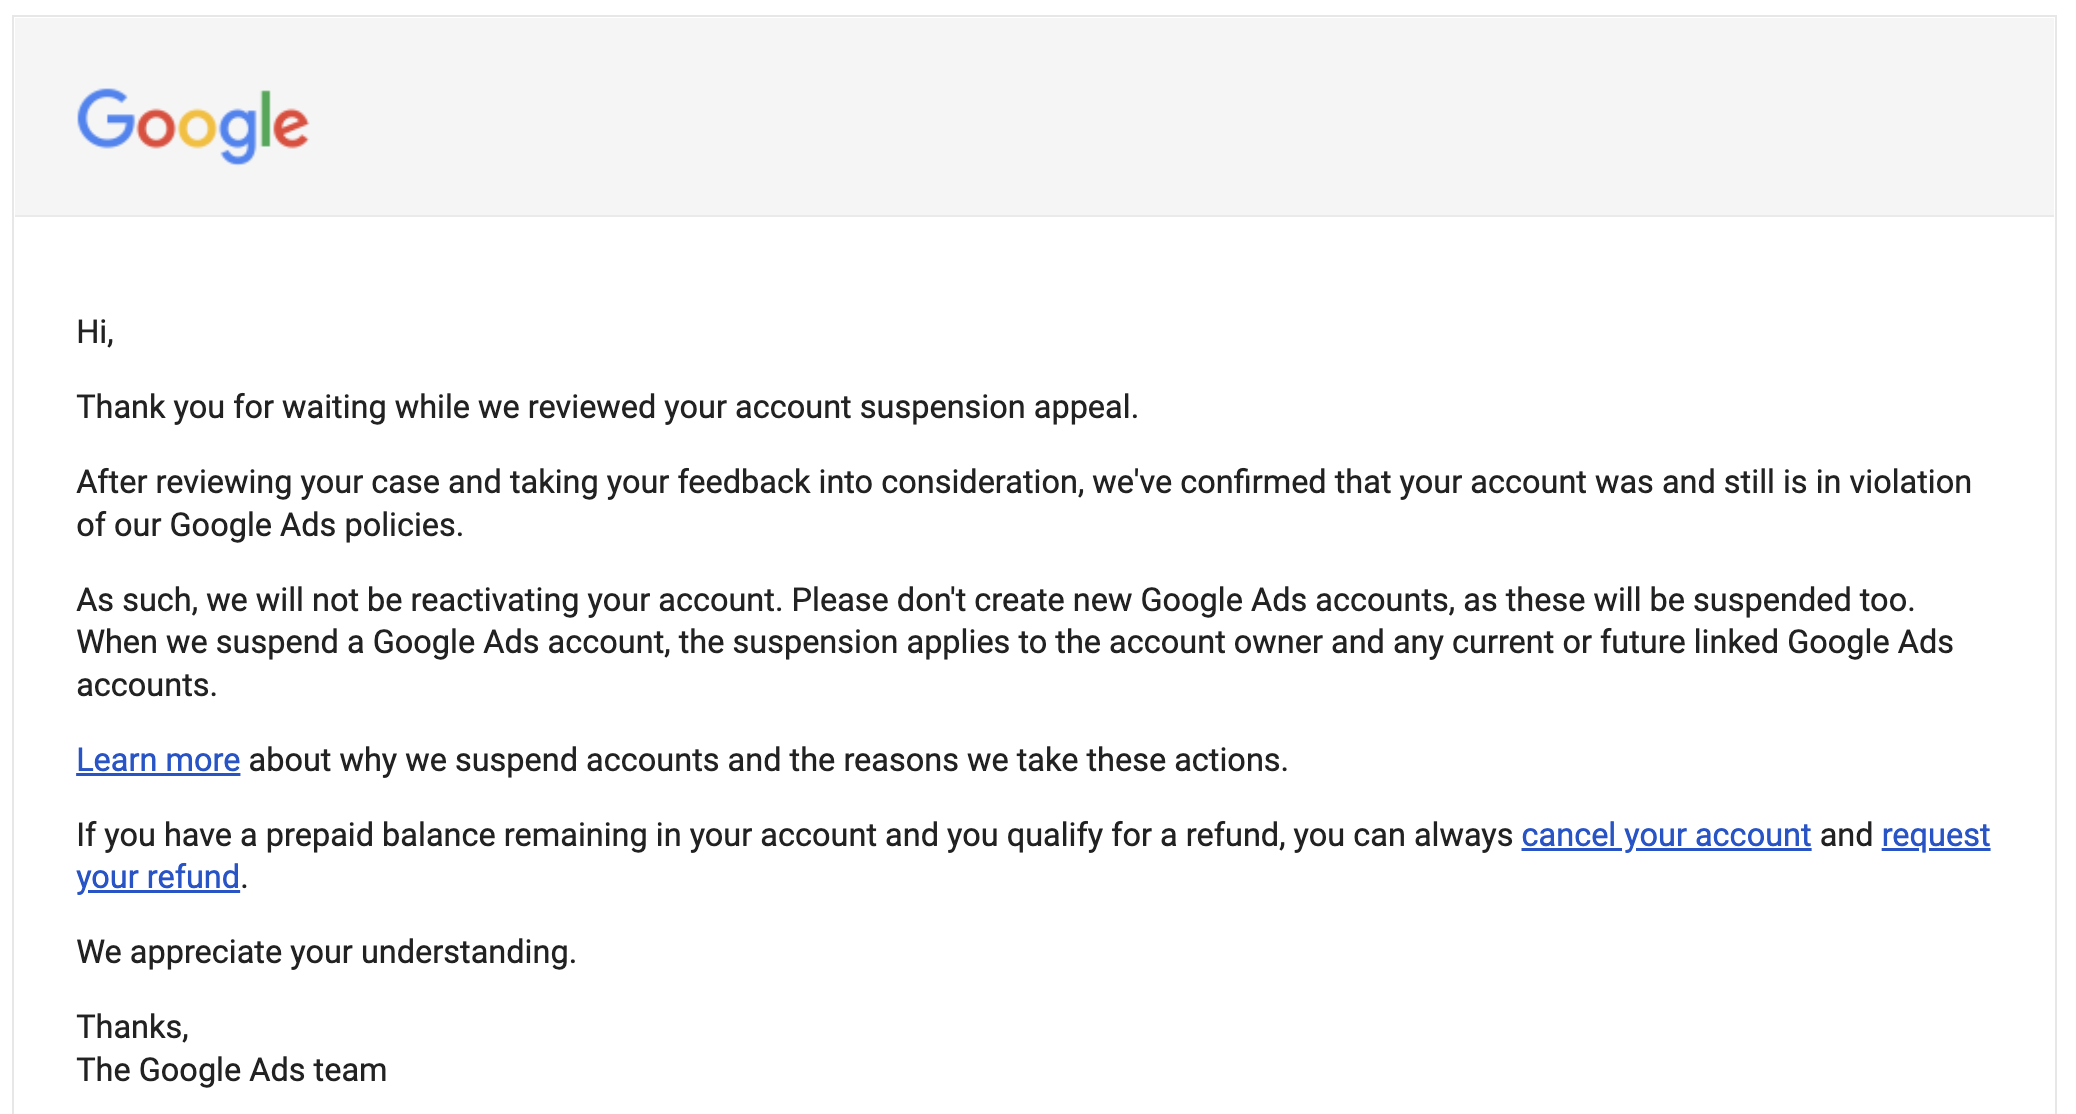
Task: Click the 'When we suspend a Google Ads' line
Action: point(1015,642)
